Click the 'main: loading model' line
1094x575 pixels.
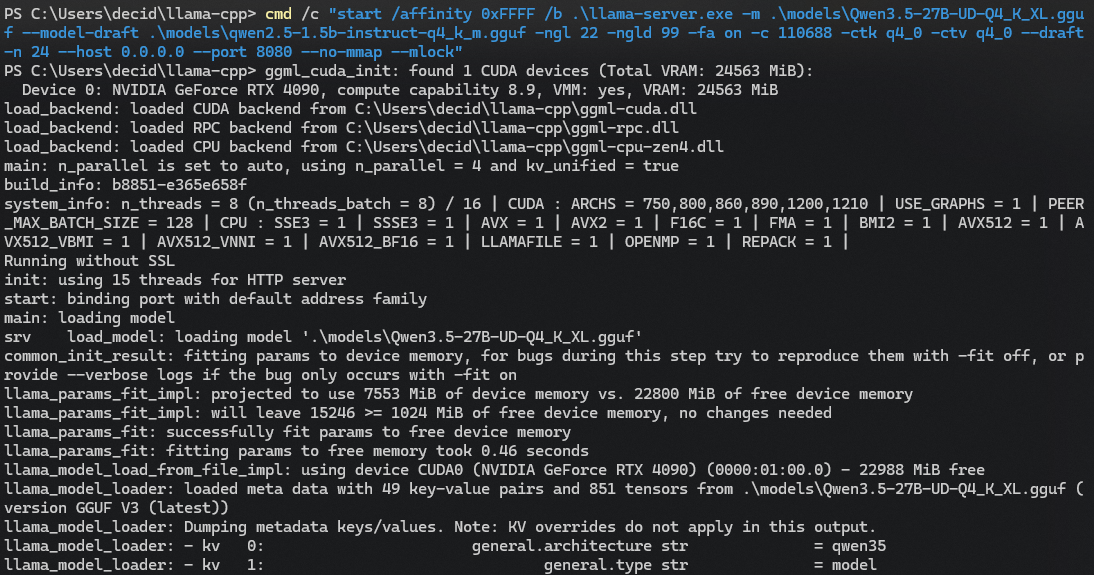[x=89, y=318]
